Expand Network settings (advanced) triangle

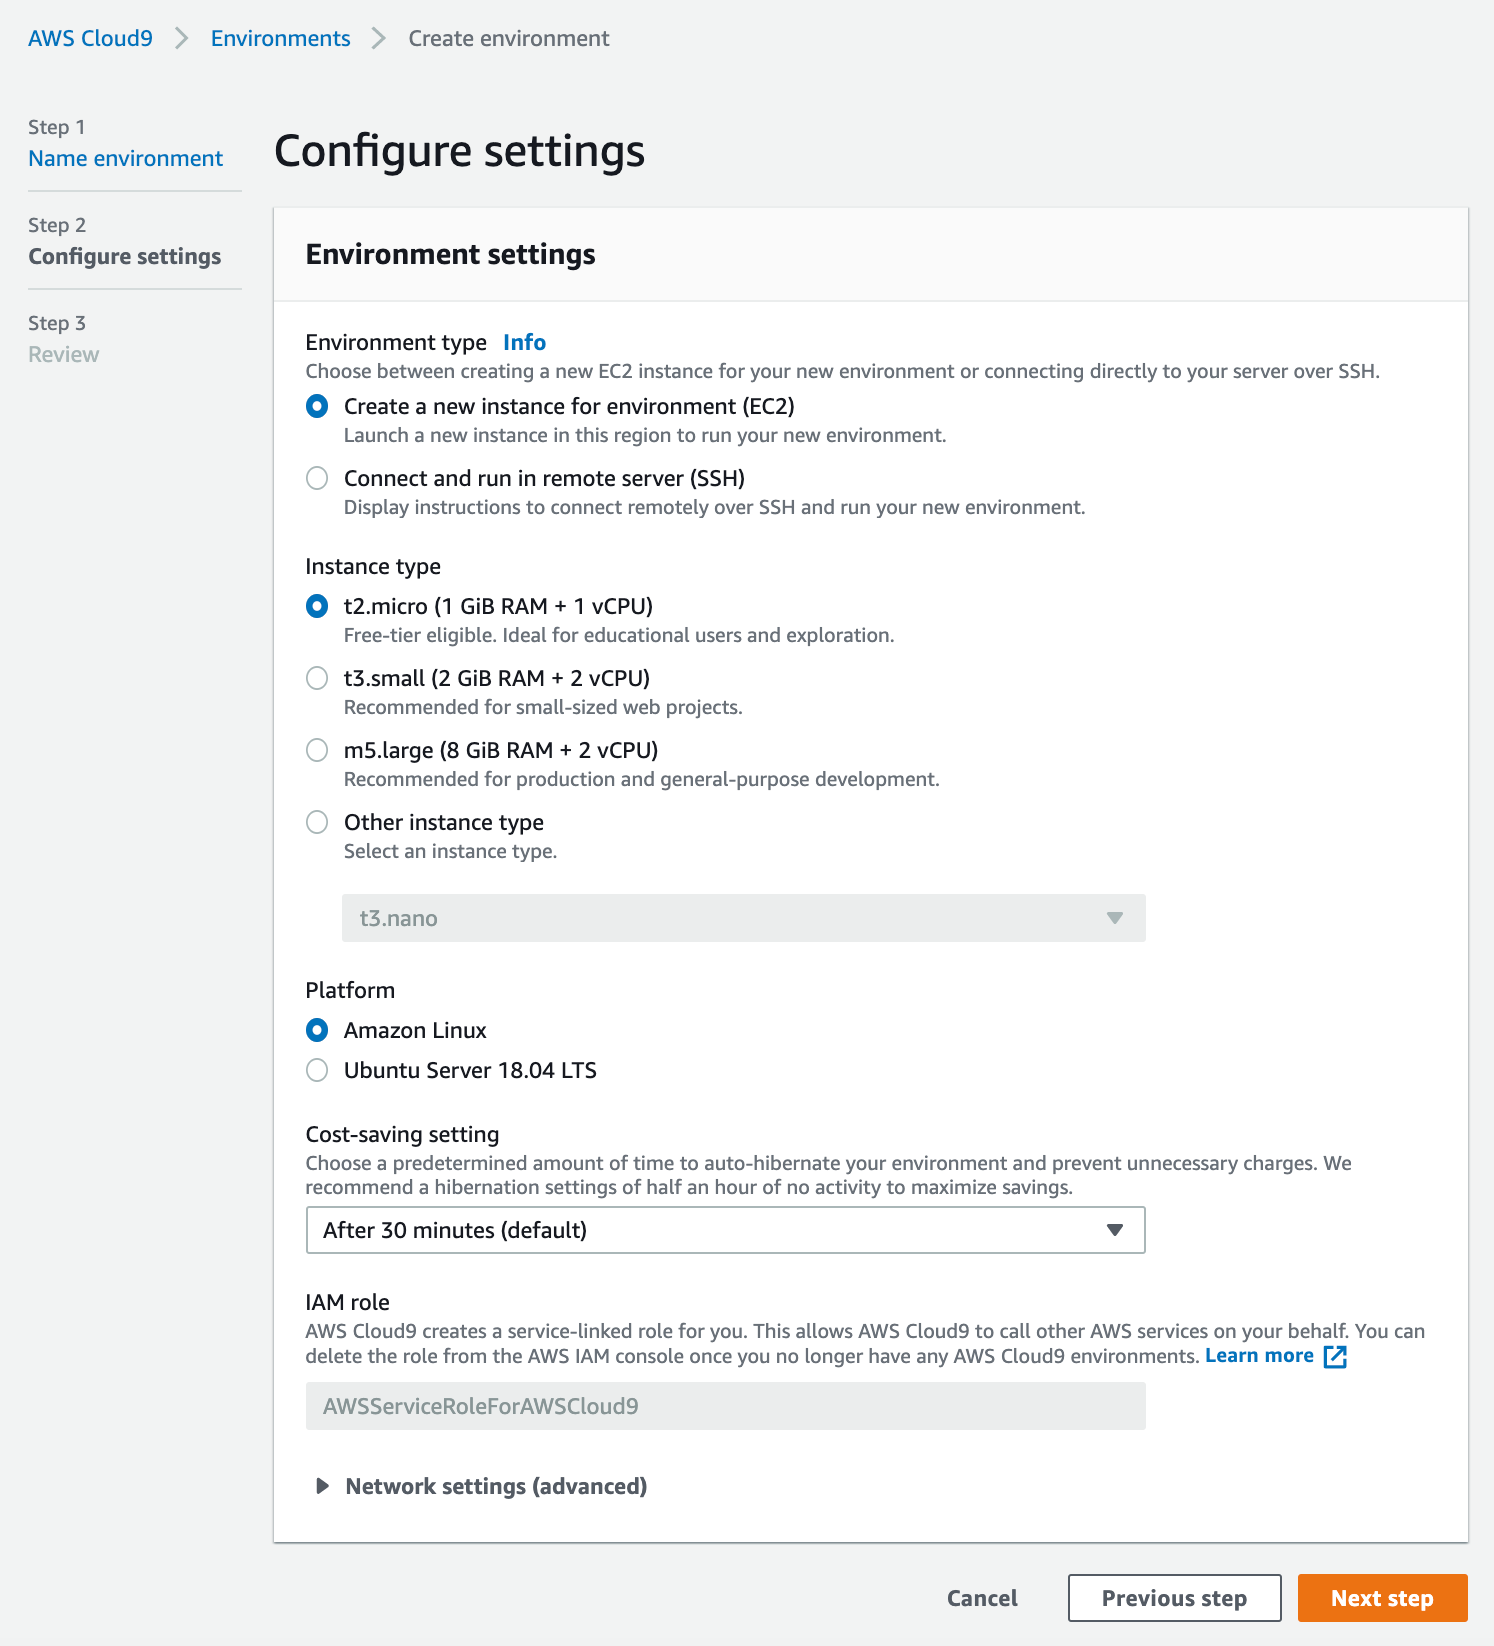pyautogui.click(x=322, y=1486)
